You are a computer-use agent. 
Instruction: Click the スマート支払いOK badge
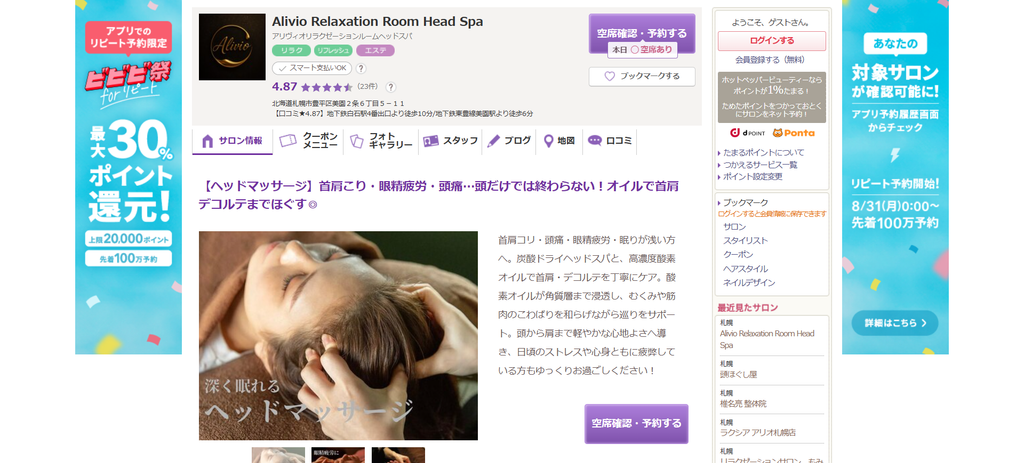[x=312, y=68]
